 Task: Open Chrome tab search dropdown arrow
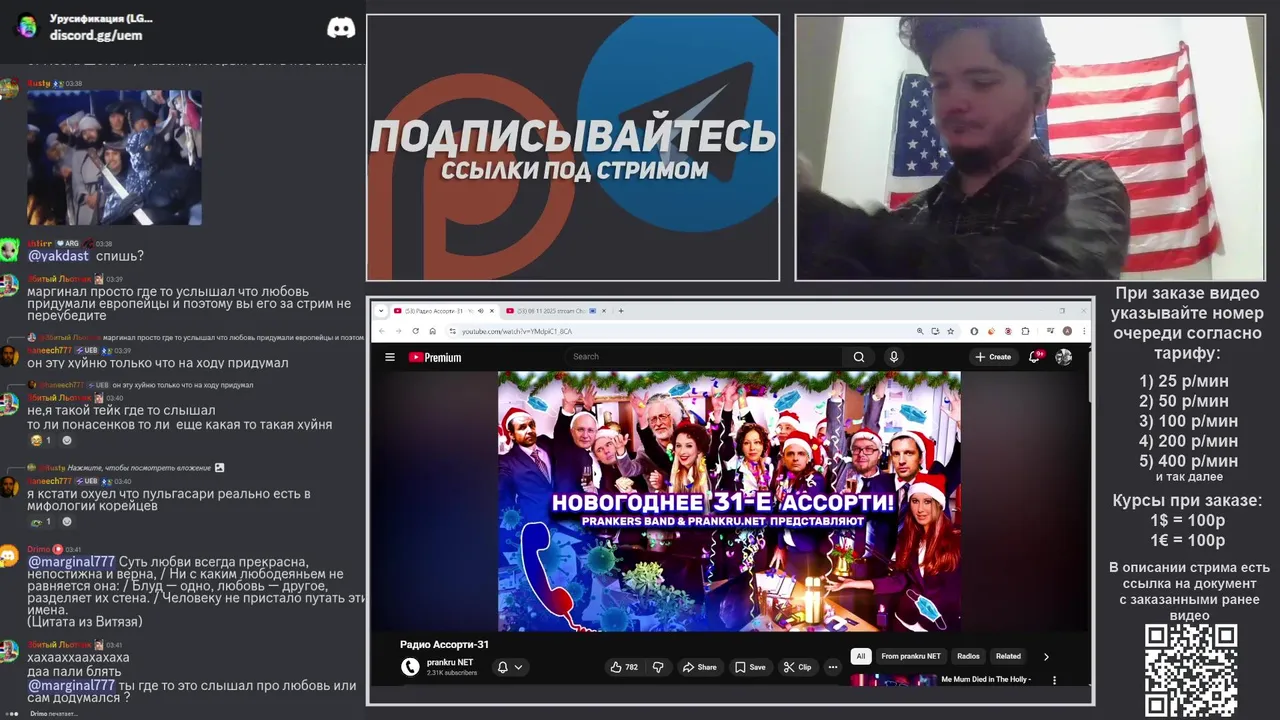point(380,311)
